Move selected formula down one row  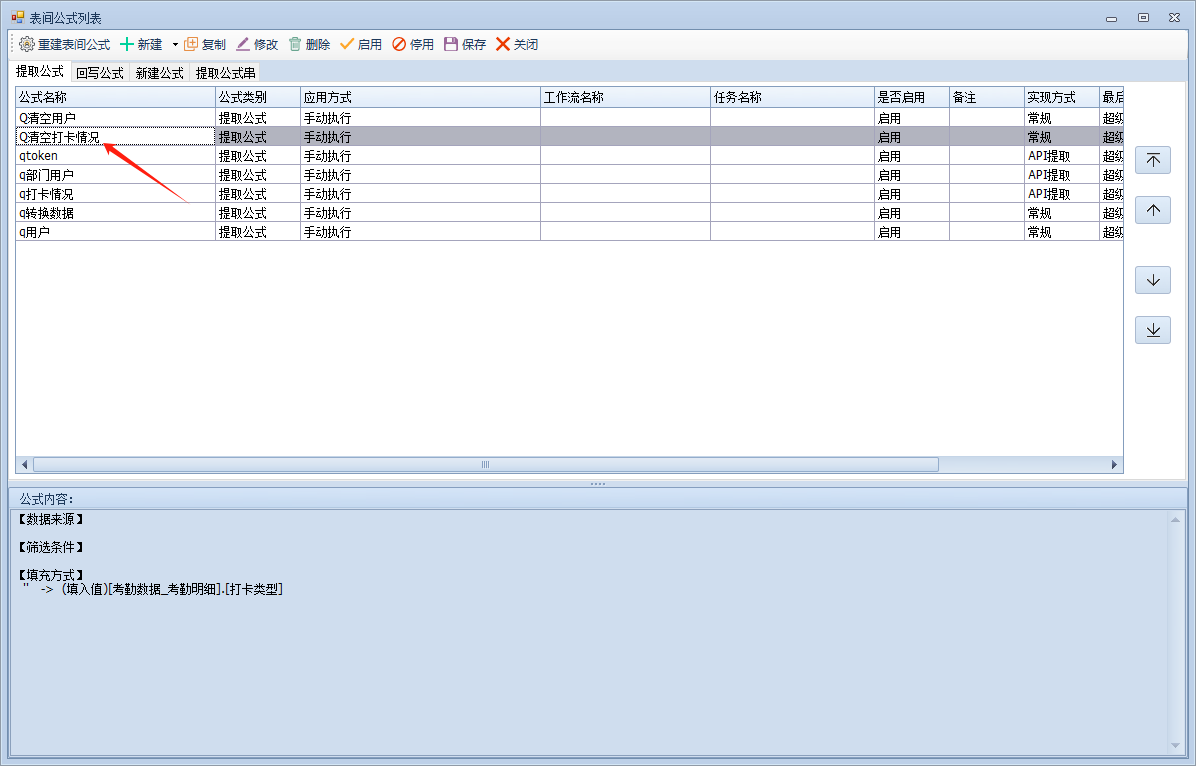(1153, 280)
